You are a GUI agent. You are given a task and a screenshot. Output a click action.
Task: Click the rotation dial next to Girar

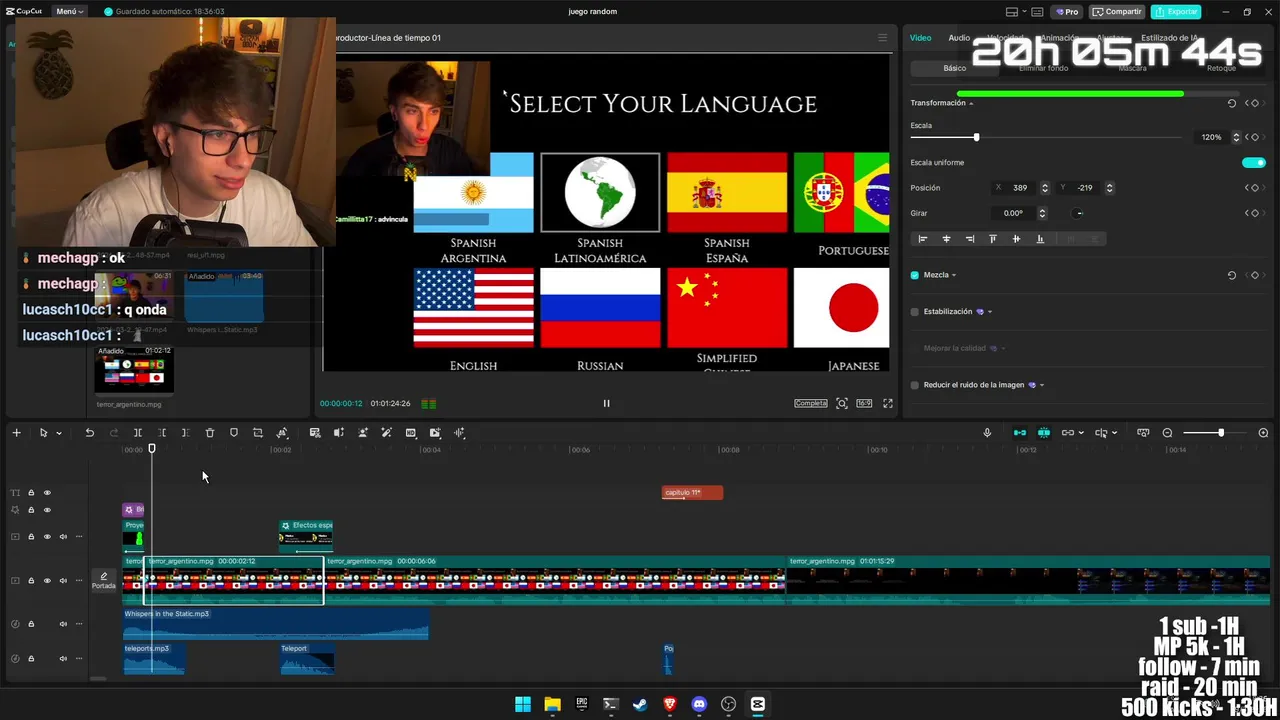point(1079,213)
